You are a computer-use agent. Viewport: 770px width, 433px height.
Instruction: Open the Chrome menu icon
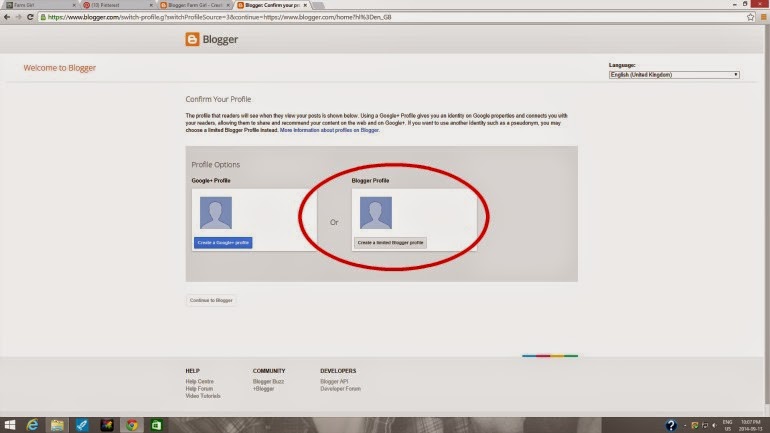coord(764,17)
